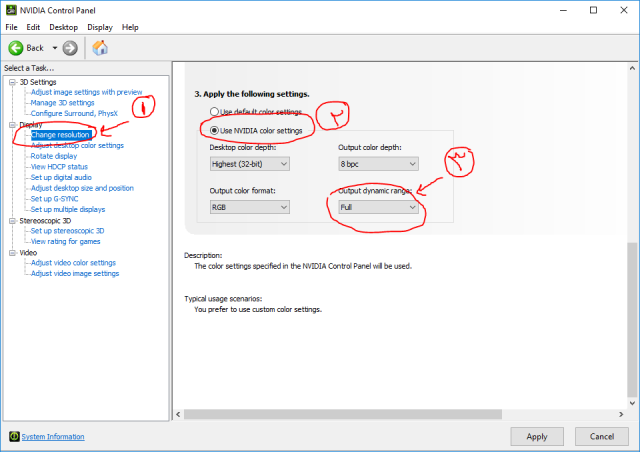Open View HDCP status task
The image size is (640, 452).
(59, 167)
